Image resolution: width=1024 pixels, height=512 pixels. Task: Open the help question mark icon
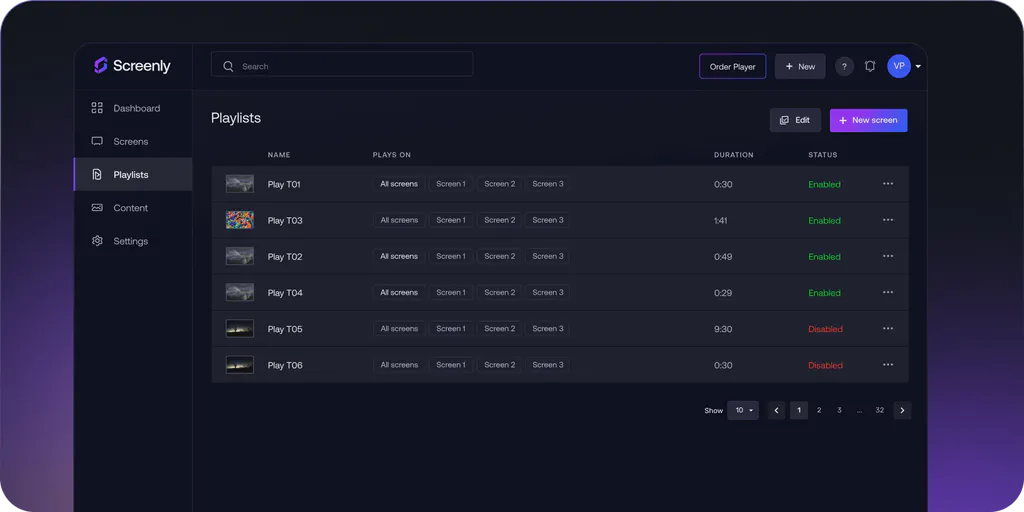pos(844,67)
